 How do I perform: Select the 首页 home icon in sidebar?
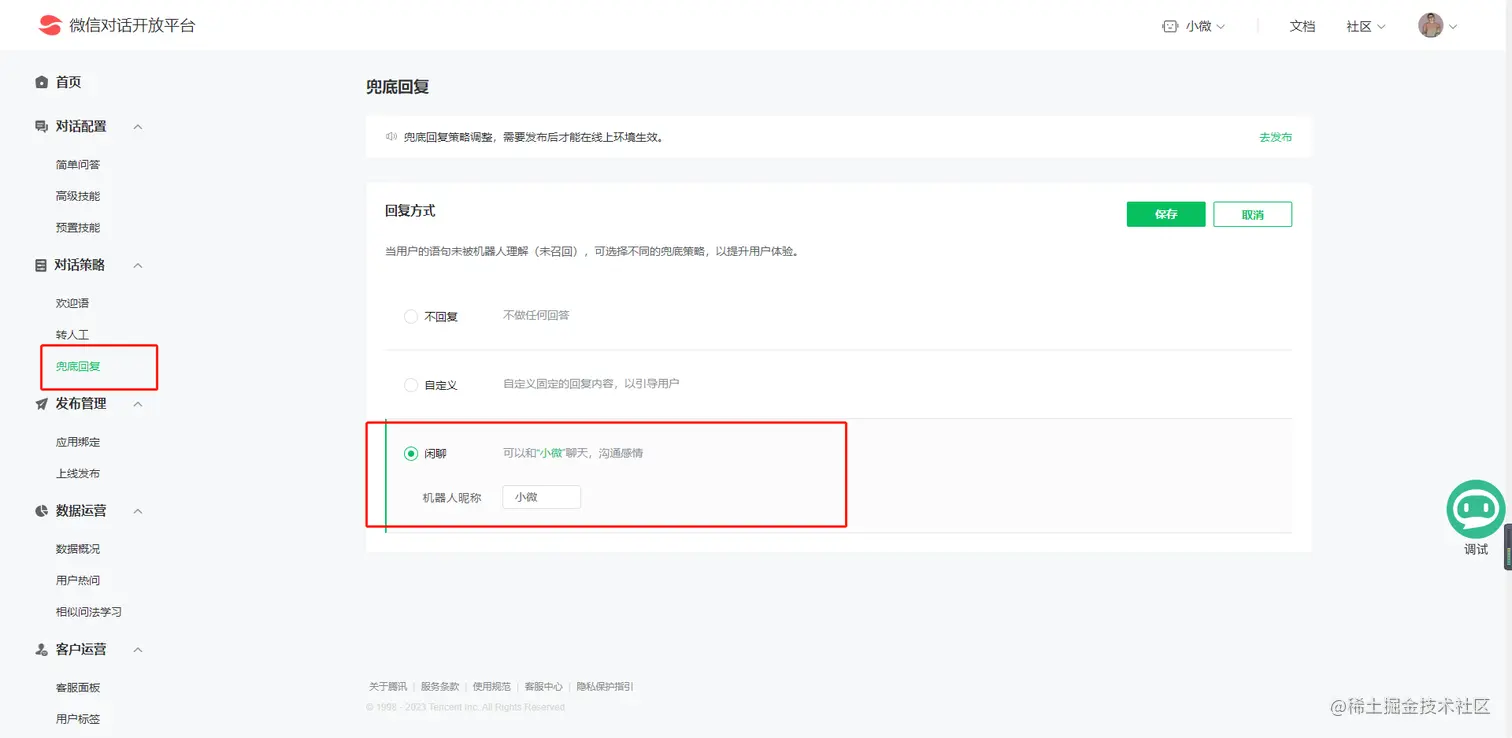(x=41, y=82)
